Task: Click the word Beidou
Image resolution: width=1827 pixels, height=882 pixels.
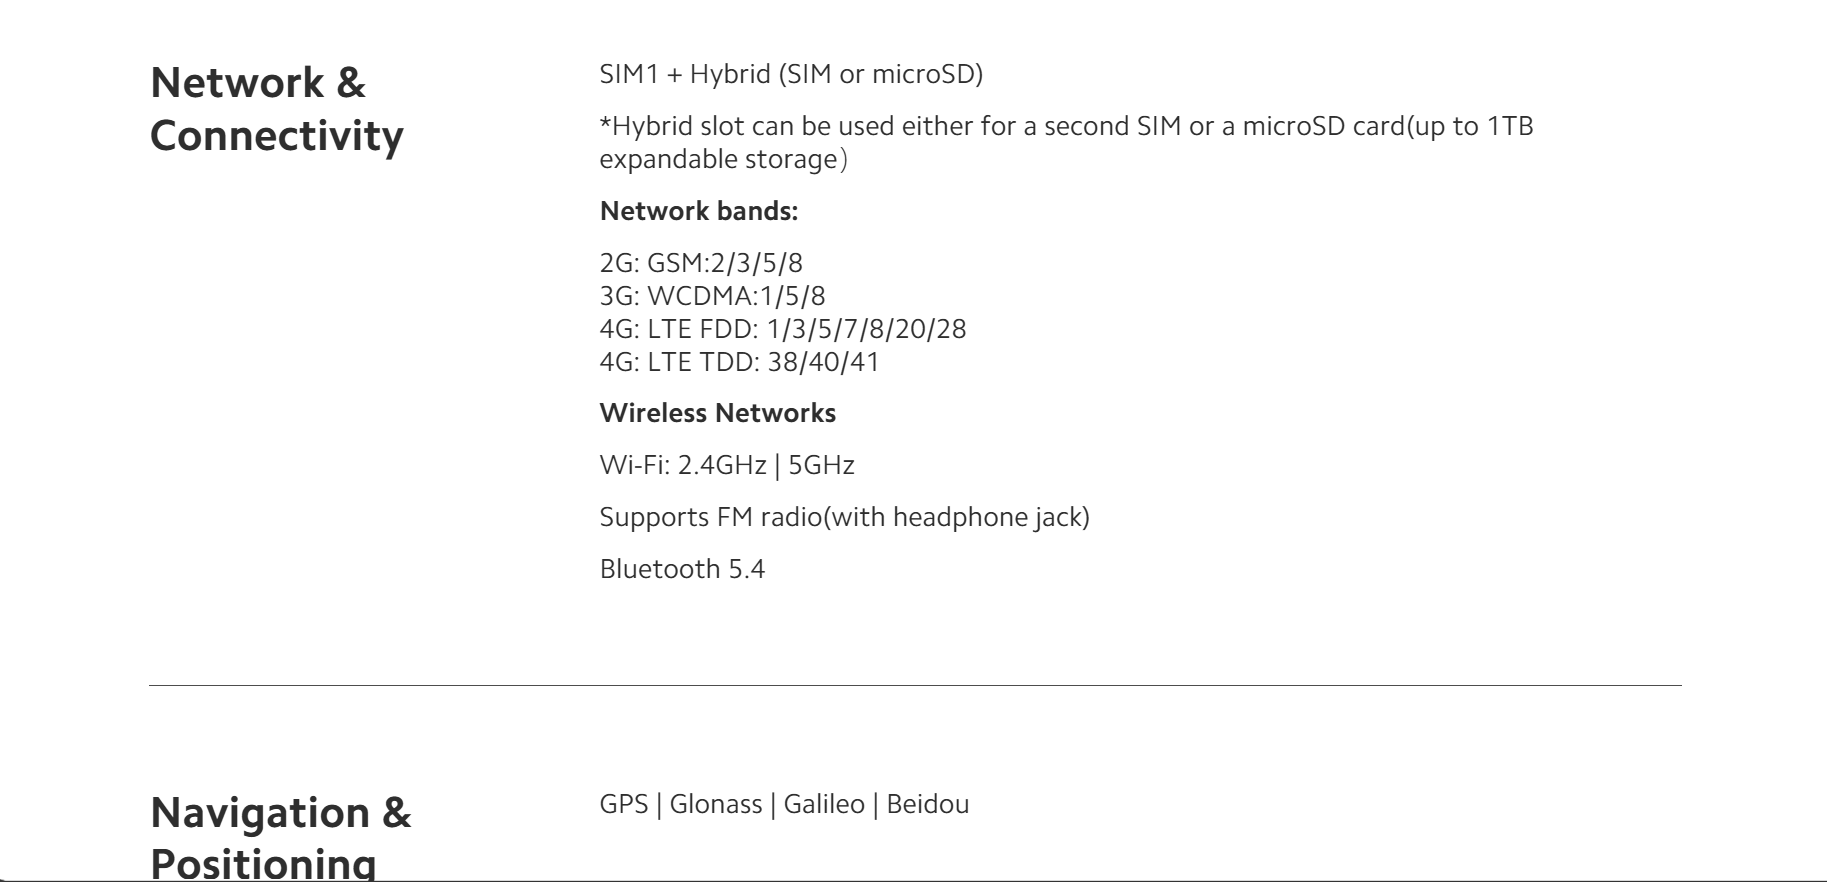Action: click(927, 804)
